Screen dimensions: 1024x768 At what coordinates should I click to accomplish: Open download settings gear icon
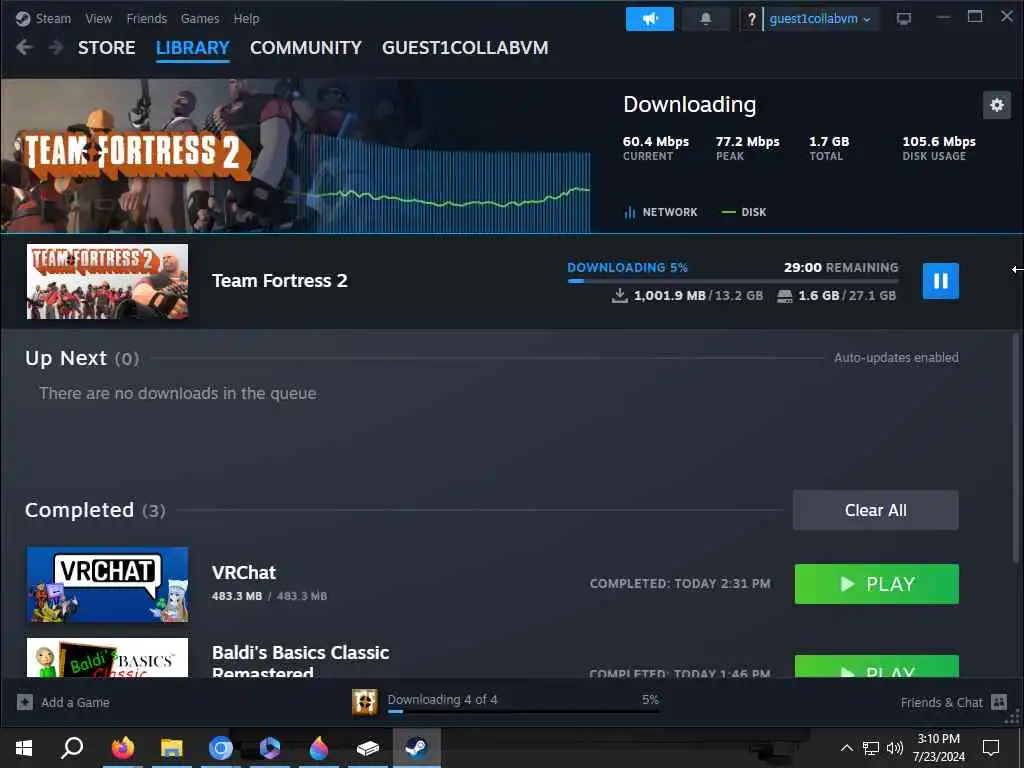coord(996,104)
